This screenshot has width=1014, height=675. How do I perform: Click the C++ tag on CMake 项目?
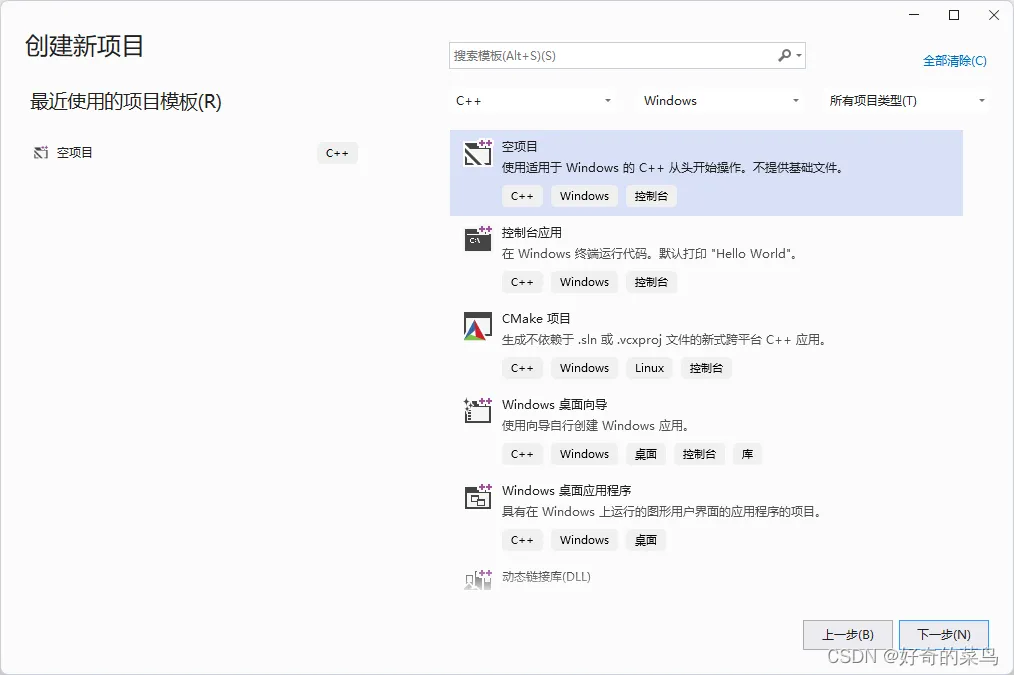click(x=522, y=368)
